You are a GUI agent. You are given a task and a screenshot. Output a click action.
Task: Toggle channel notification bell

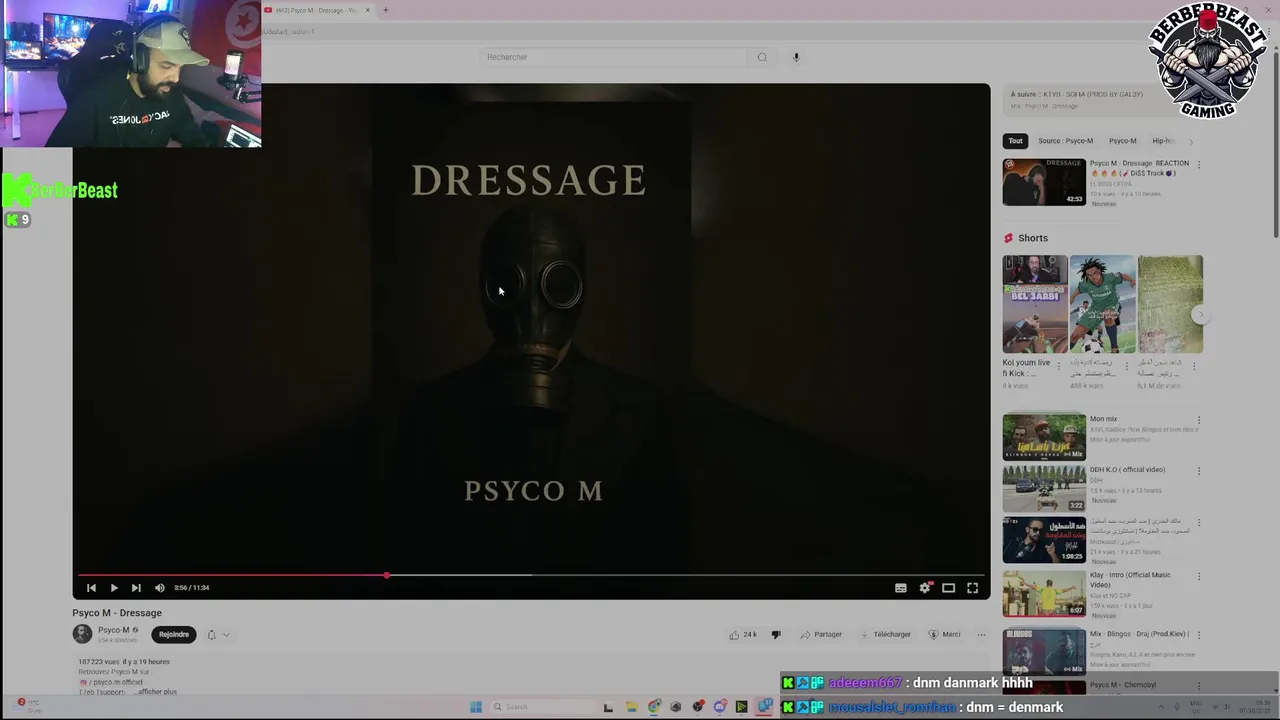click(x=211, y=634)
